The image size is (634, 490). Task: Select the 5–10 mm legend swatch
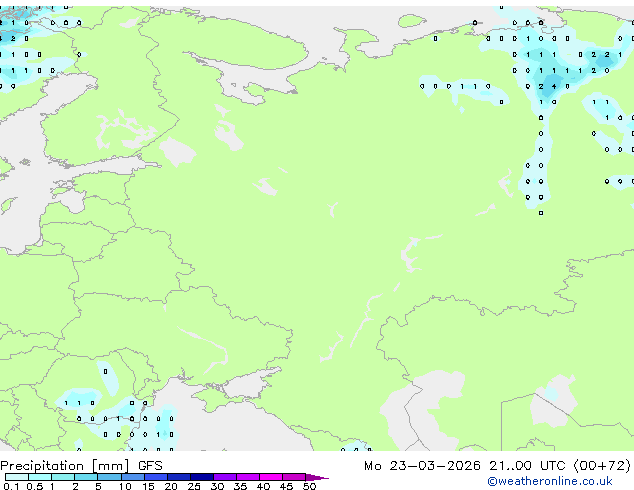[109, 477]
